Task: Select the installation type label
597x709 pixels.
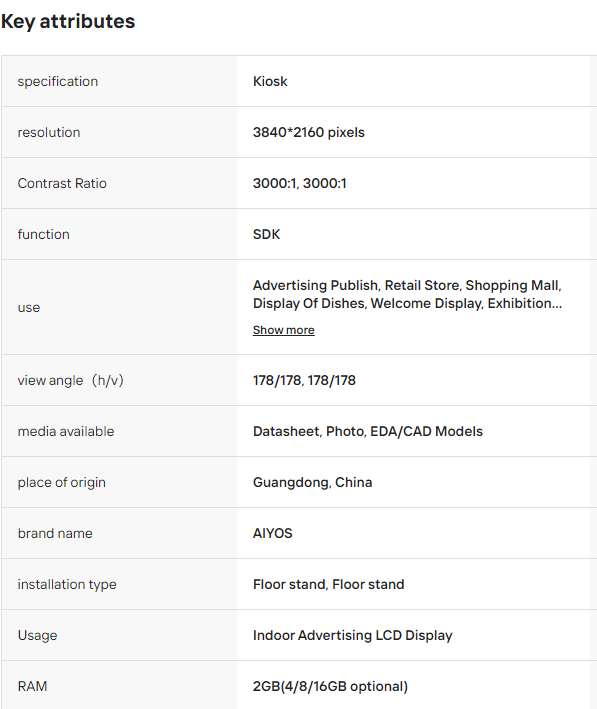Action: (67, 584)
